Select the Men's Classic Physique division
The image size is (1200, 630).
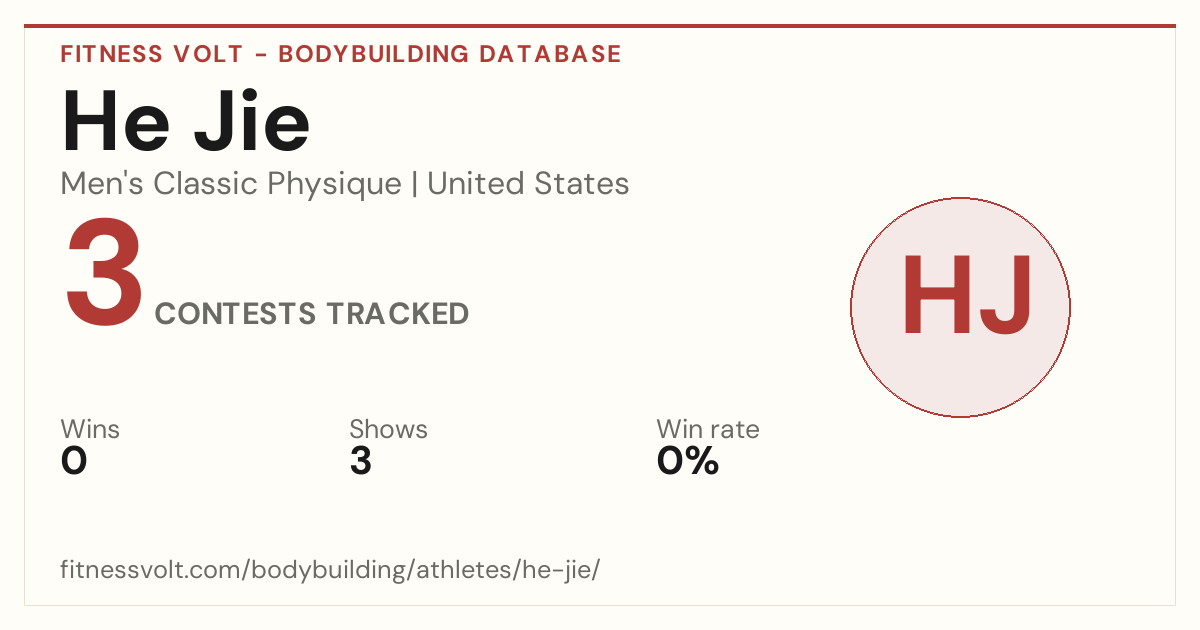(231, 184)
